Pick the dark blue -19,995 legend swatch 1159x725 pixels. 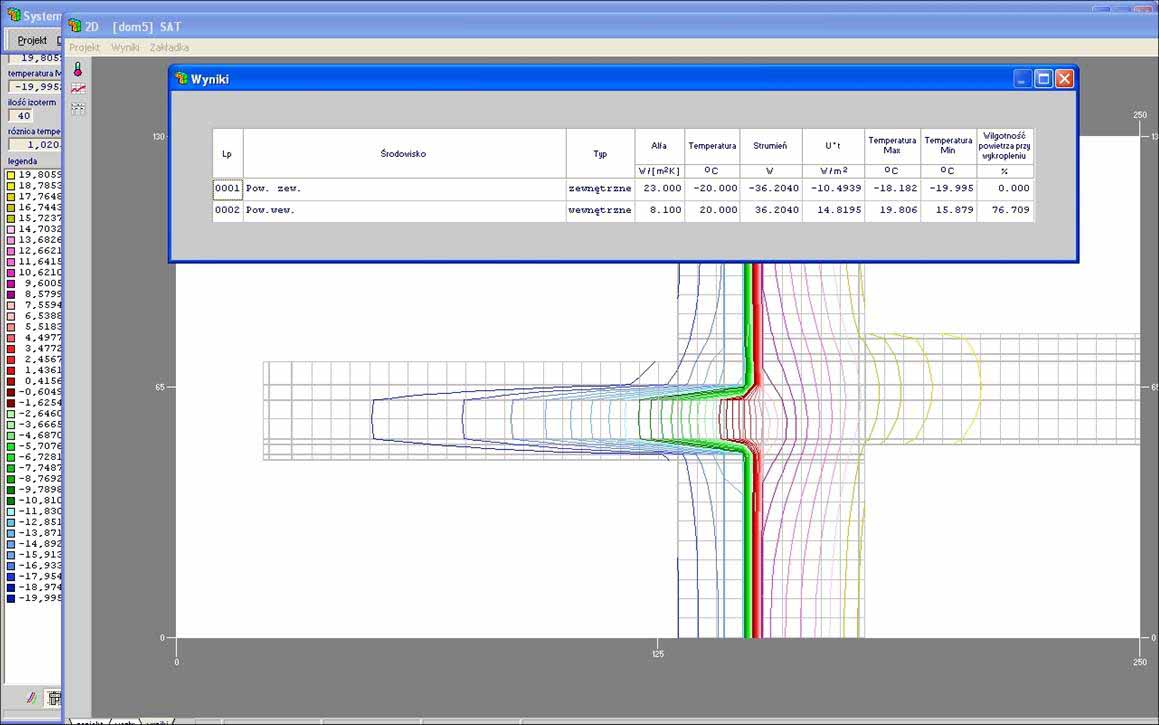pyautogui.click(x=11, y=599)
